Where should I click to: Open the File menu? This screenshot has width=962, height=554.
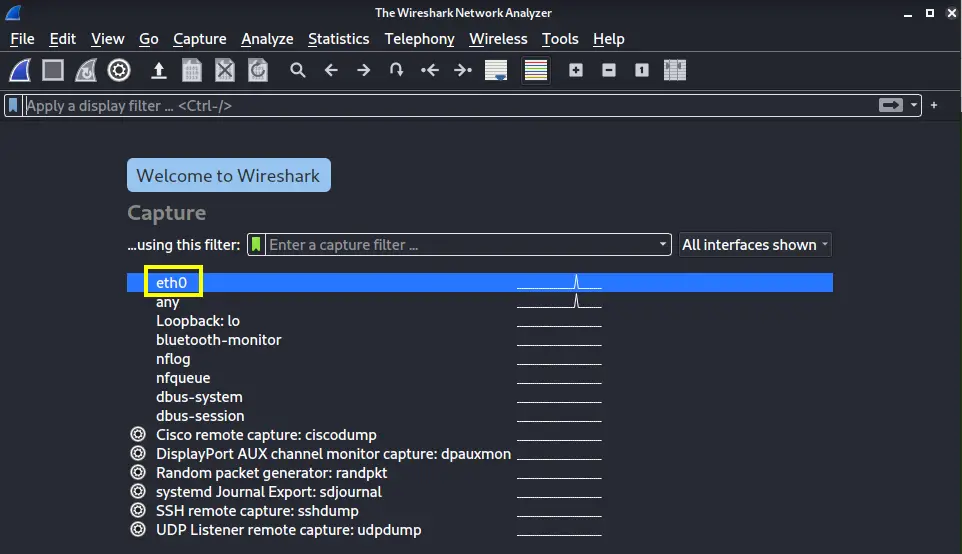pyautogui.click(x=22, y=39)
